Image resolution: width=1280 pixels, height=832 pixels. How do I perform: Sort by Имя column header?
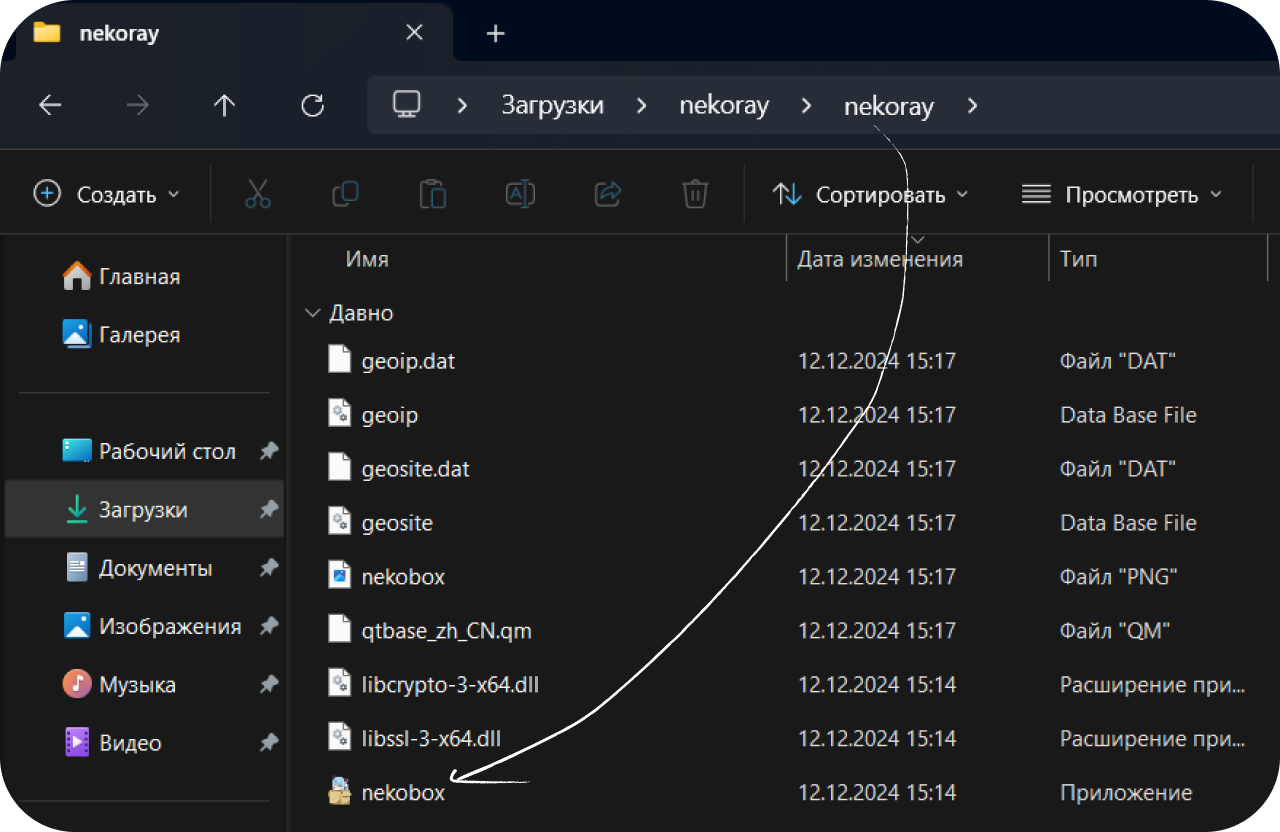(367, 259)
